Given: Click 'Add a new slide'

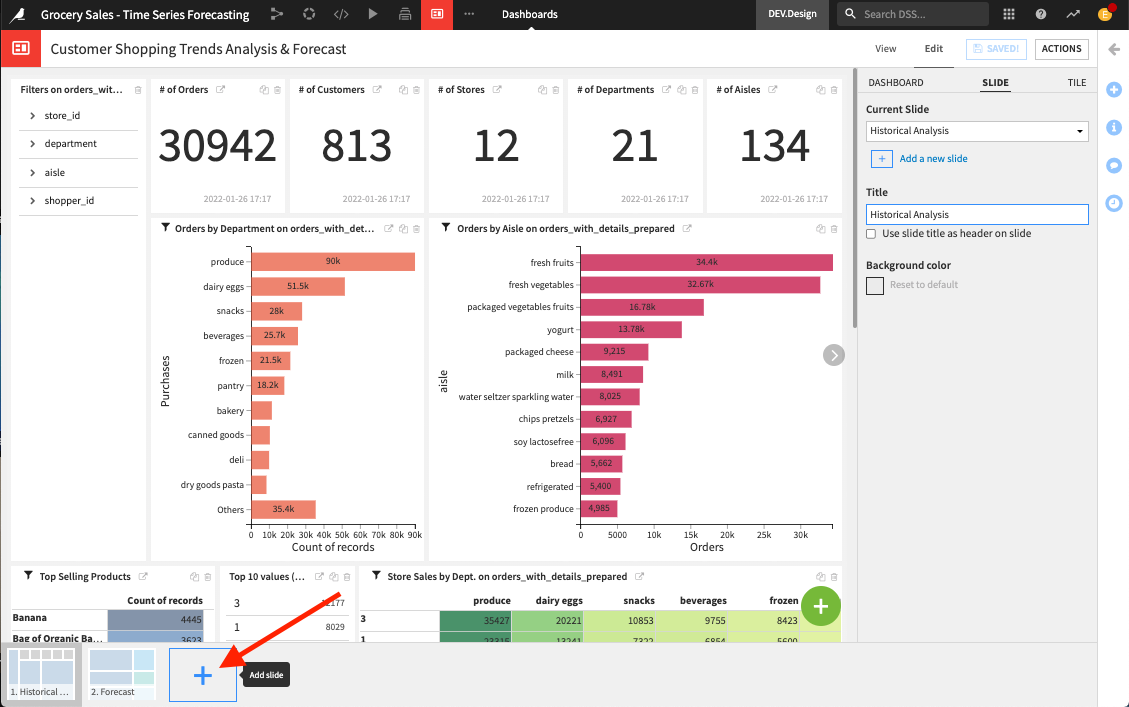Looking at the screenshot, I should 935,159.
